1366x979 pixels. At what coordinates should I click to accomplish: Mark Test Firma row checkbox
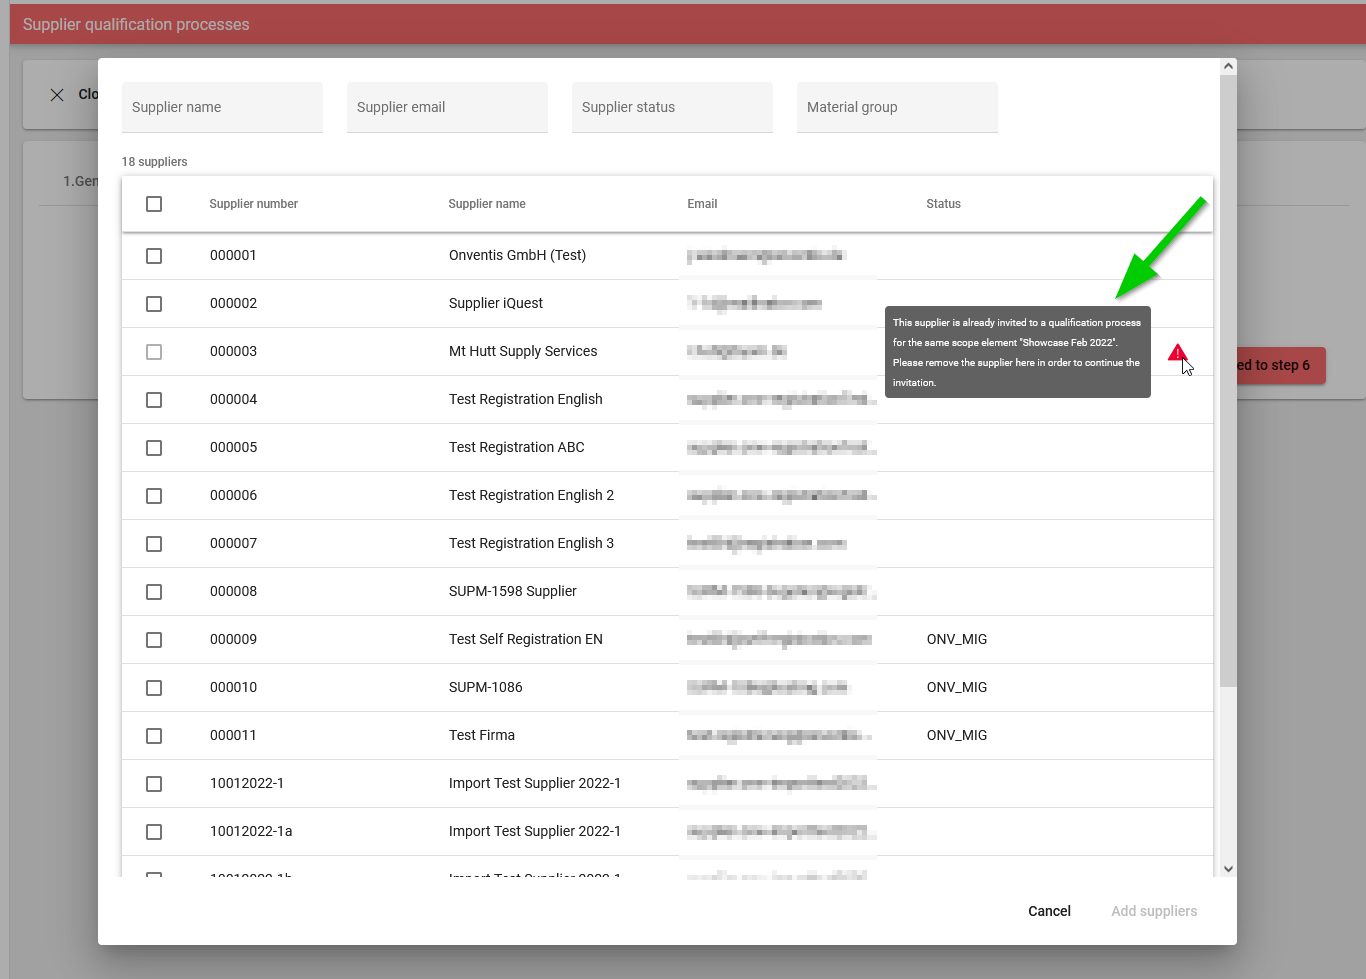point(154,736)
